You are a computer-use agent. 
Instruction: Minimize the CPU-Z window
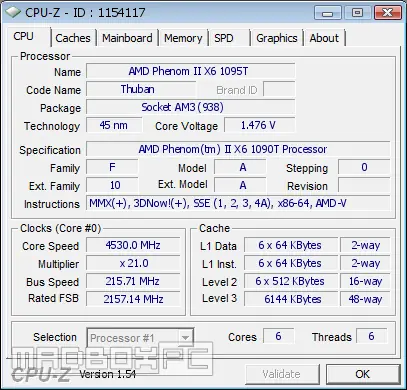pos(328,13)
